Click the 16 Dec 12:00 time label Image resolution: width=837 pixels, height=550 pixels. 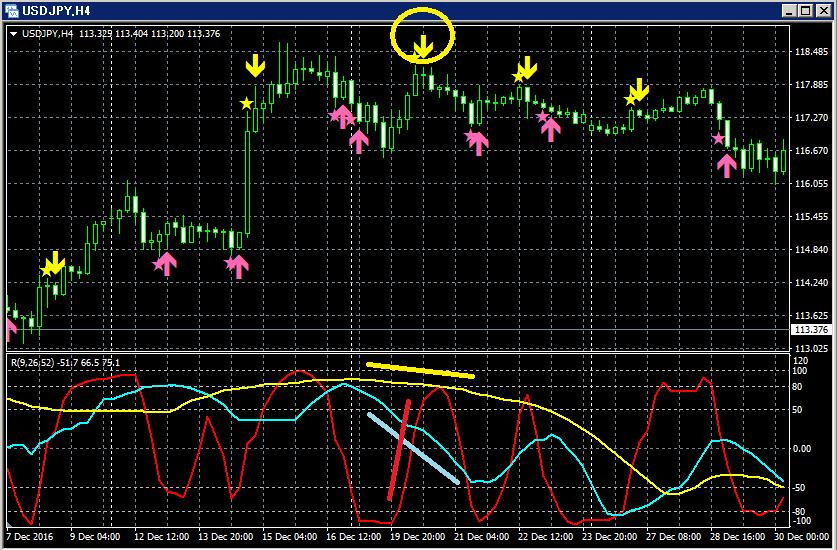point(354,536)
